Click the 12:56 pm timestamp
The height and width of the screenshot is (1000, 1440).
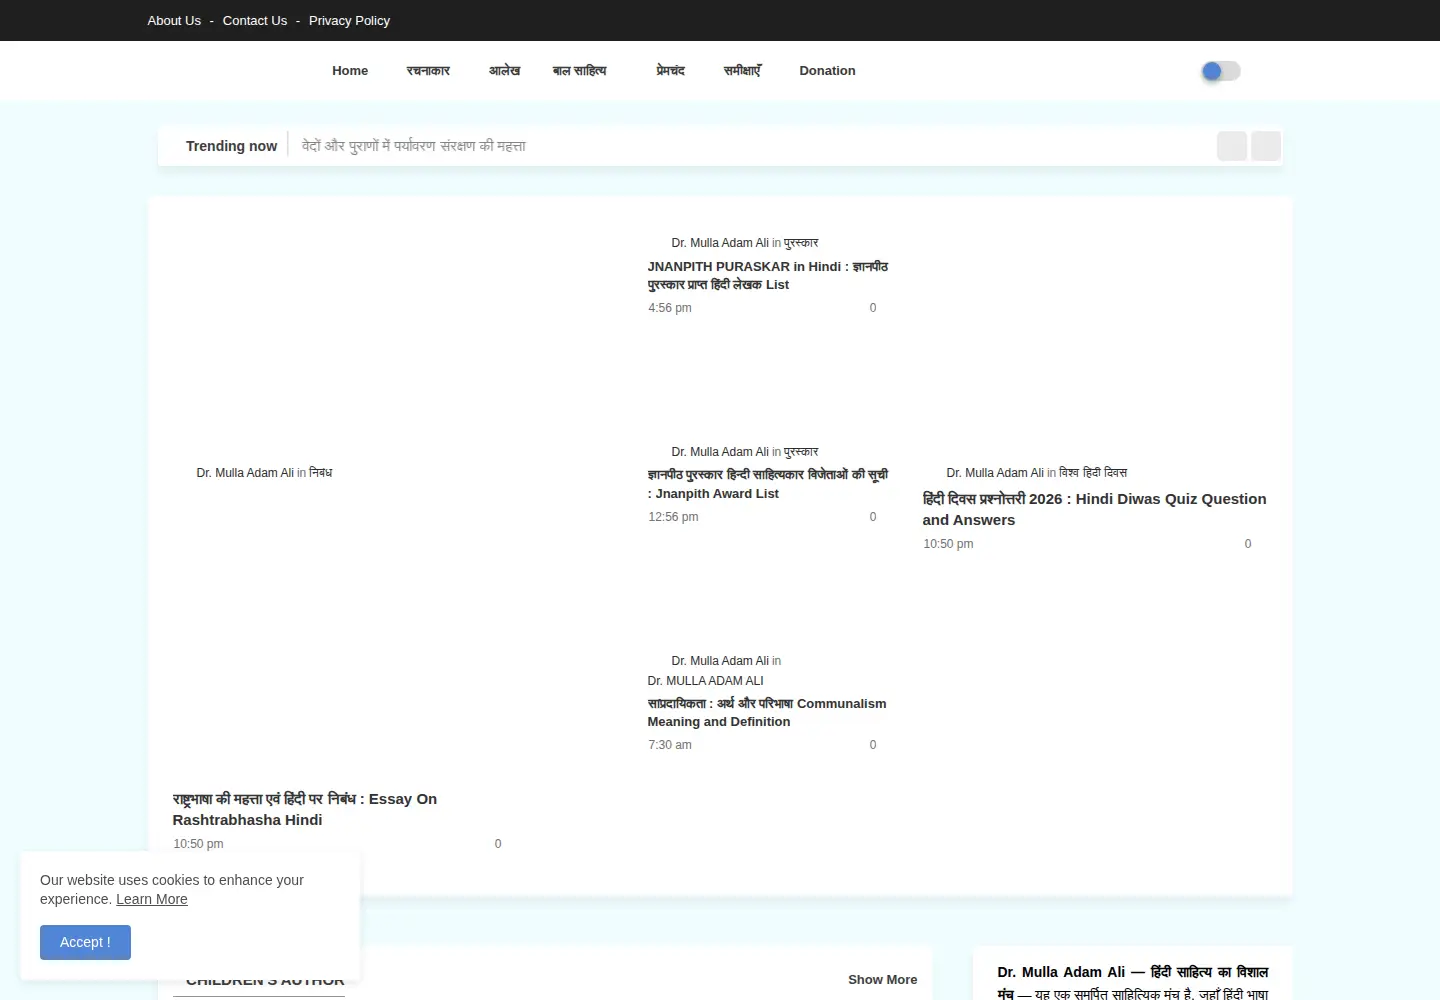(x=673, y=517)
